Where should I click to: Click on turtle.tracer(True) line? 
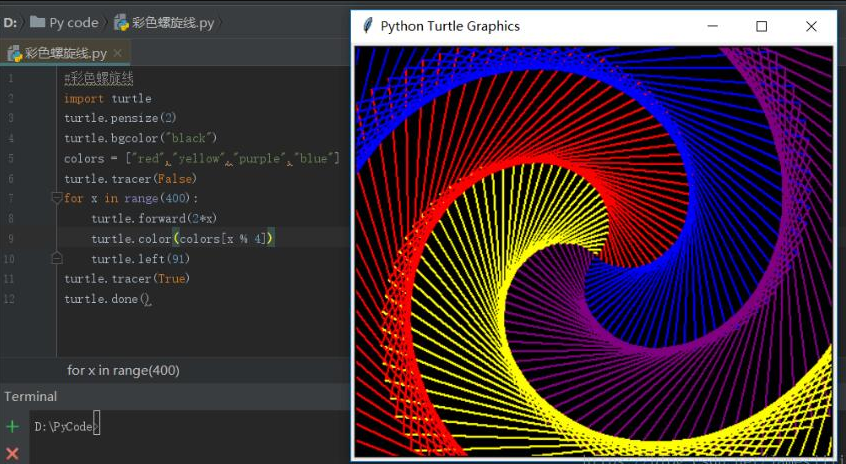127,279
